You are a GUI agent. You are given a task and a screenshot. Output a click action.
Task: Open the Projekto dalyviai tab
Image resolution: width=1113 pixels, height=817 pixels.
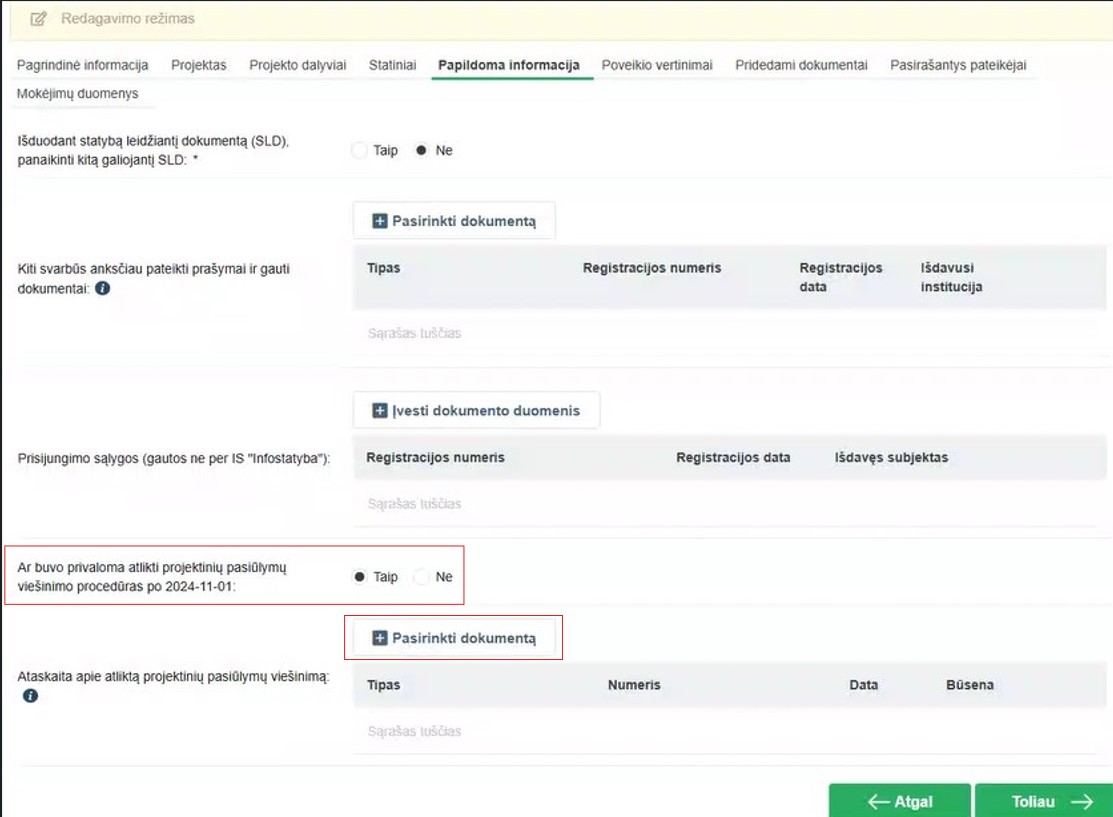(x=297, y=65)
